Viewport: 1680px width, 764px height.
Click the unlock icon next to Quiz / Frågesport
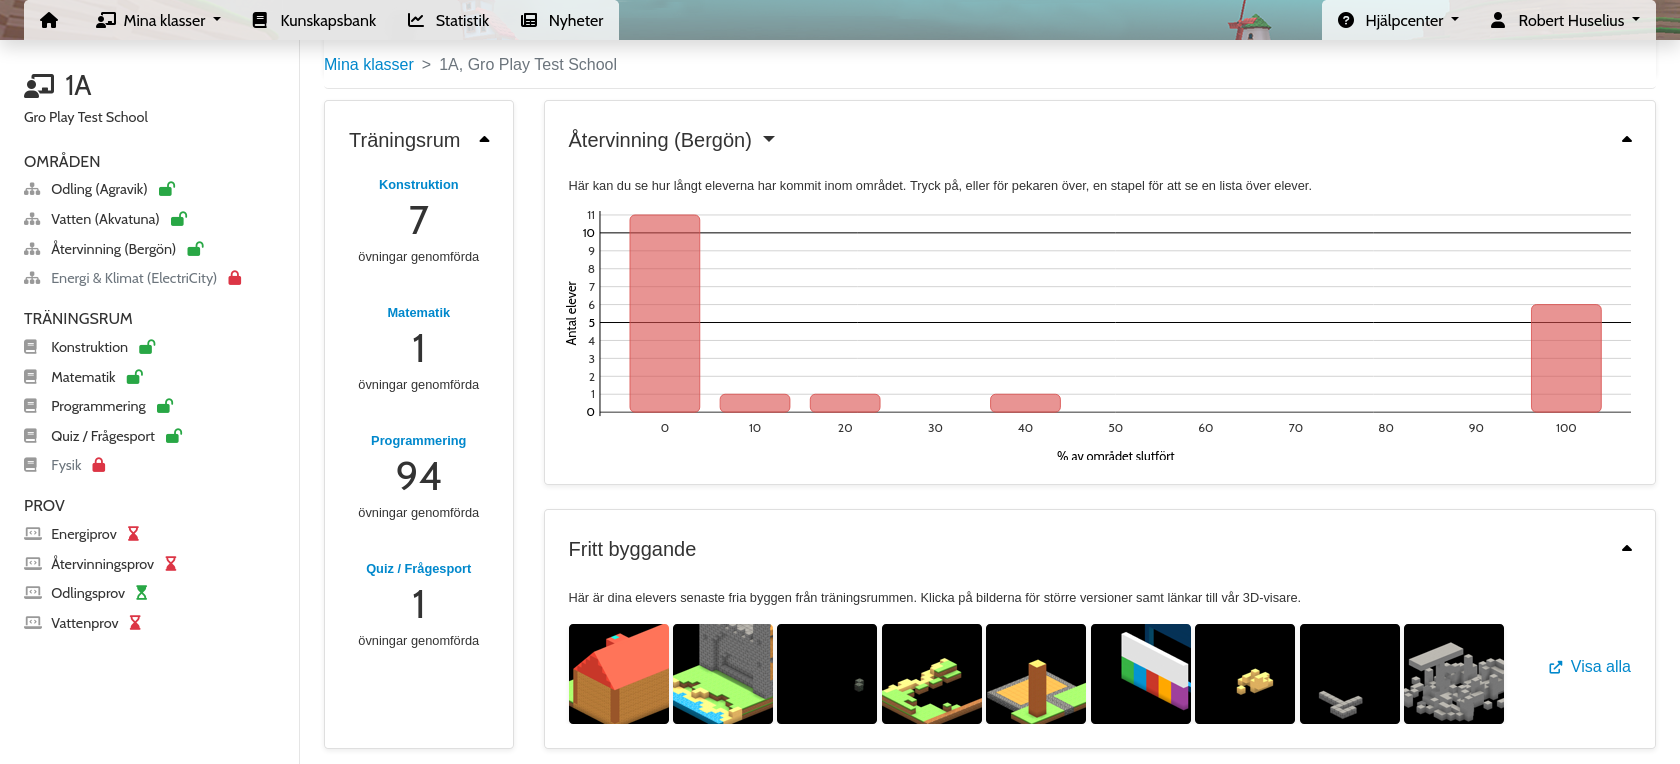click(174, 436)
